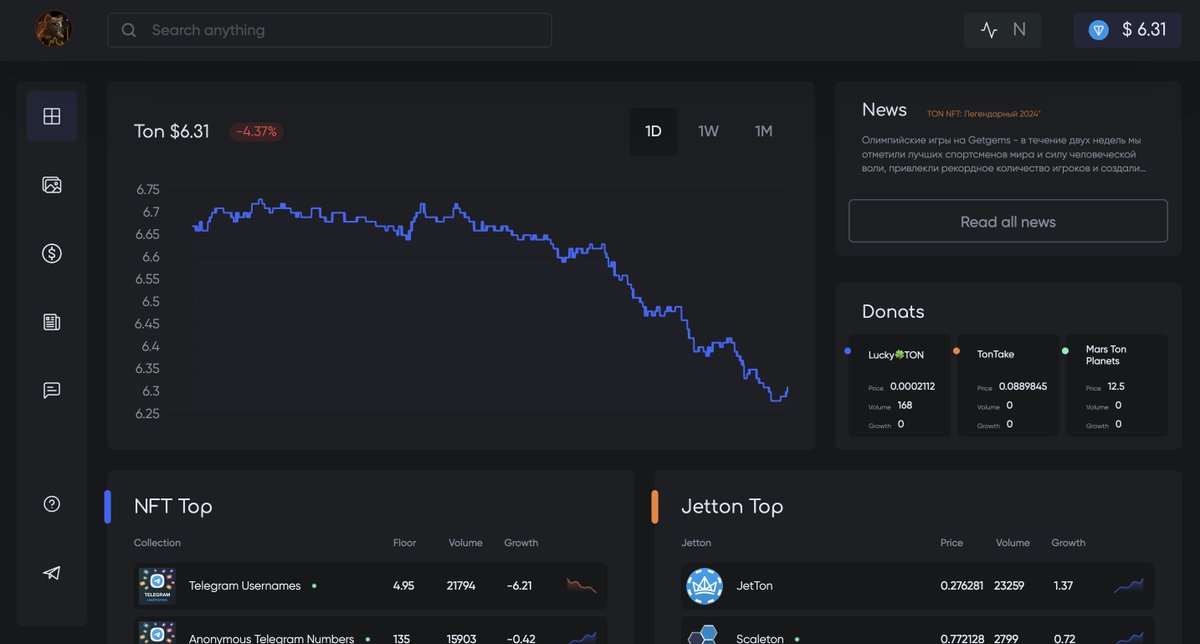Click the user avatar in top bar
Viewport: 1200px width, 644px height.
[53, 29]
